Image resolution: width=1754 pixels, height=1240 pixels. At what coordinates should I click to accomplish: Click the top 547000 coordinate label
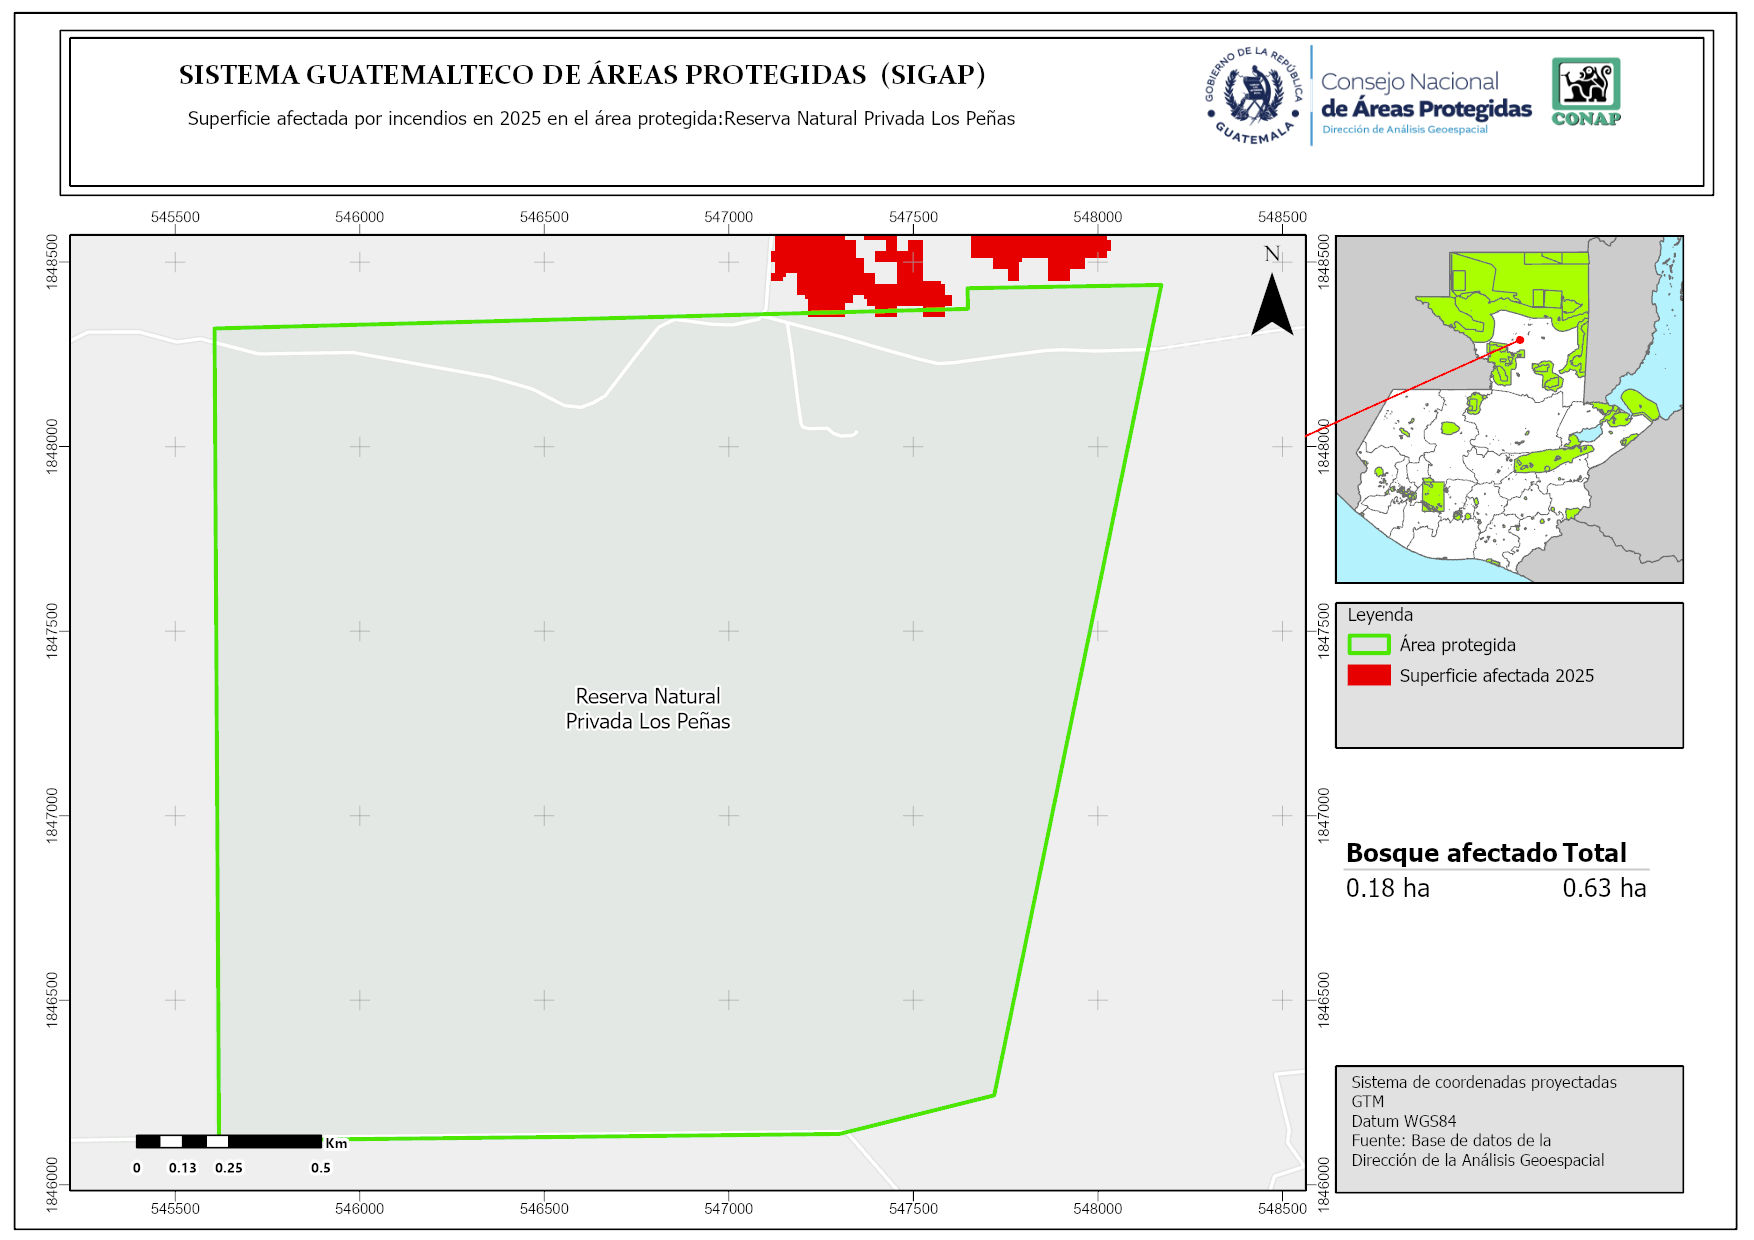click(728, 217)
